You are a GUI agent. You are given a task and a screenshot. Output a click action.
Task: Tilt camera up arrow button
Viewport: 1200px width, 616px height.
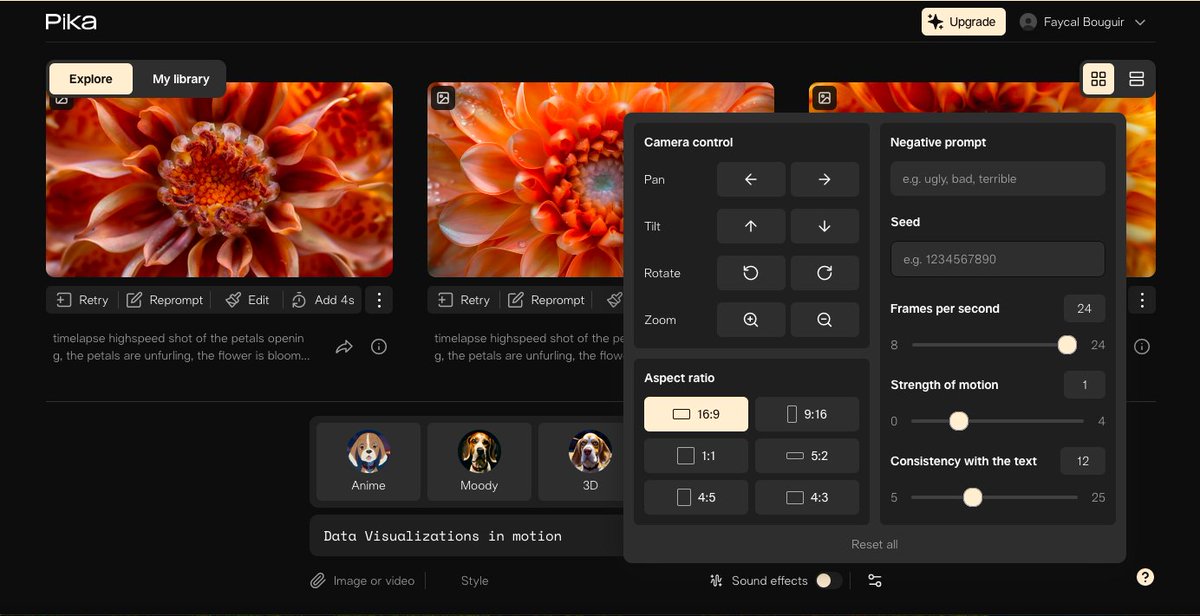click(x=751, y=226)
